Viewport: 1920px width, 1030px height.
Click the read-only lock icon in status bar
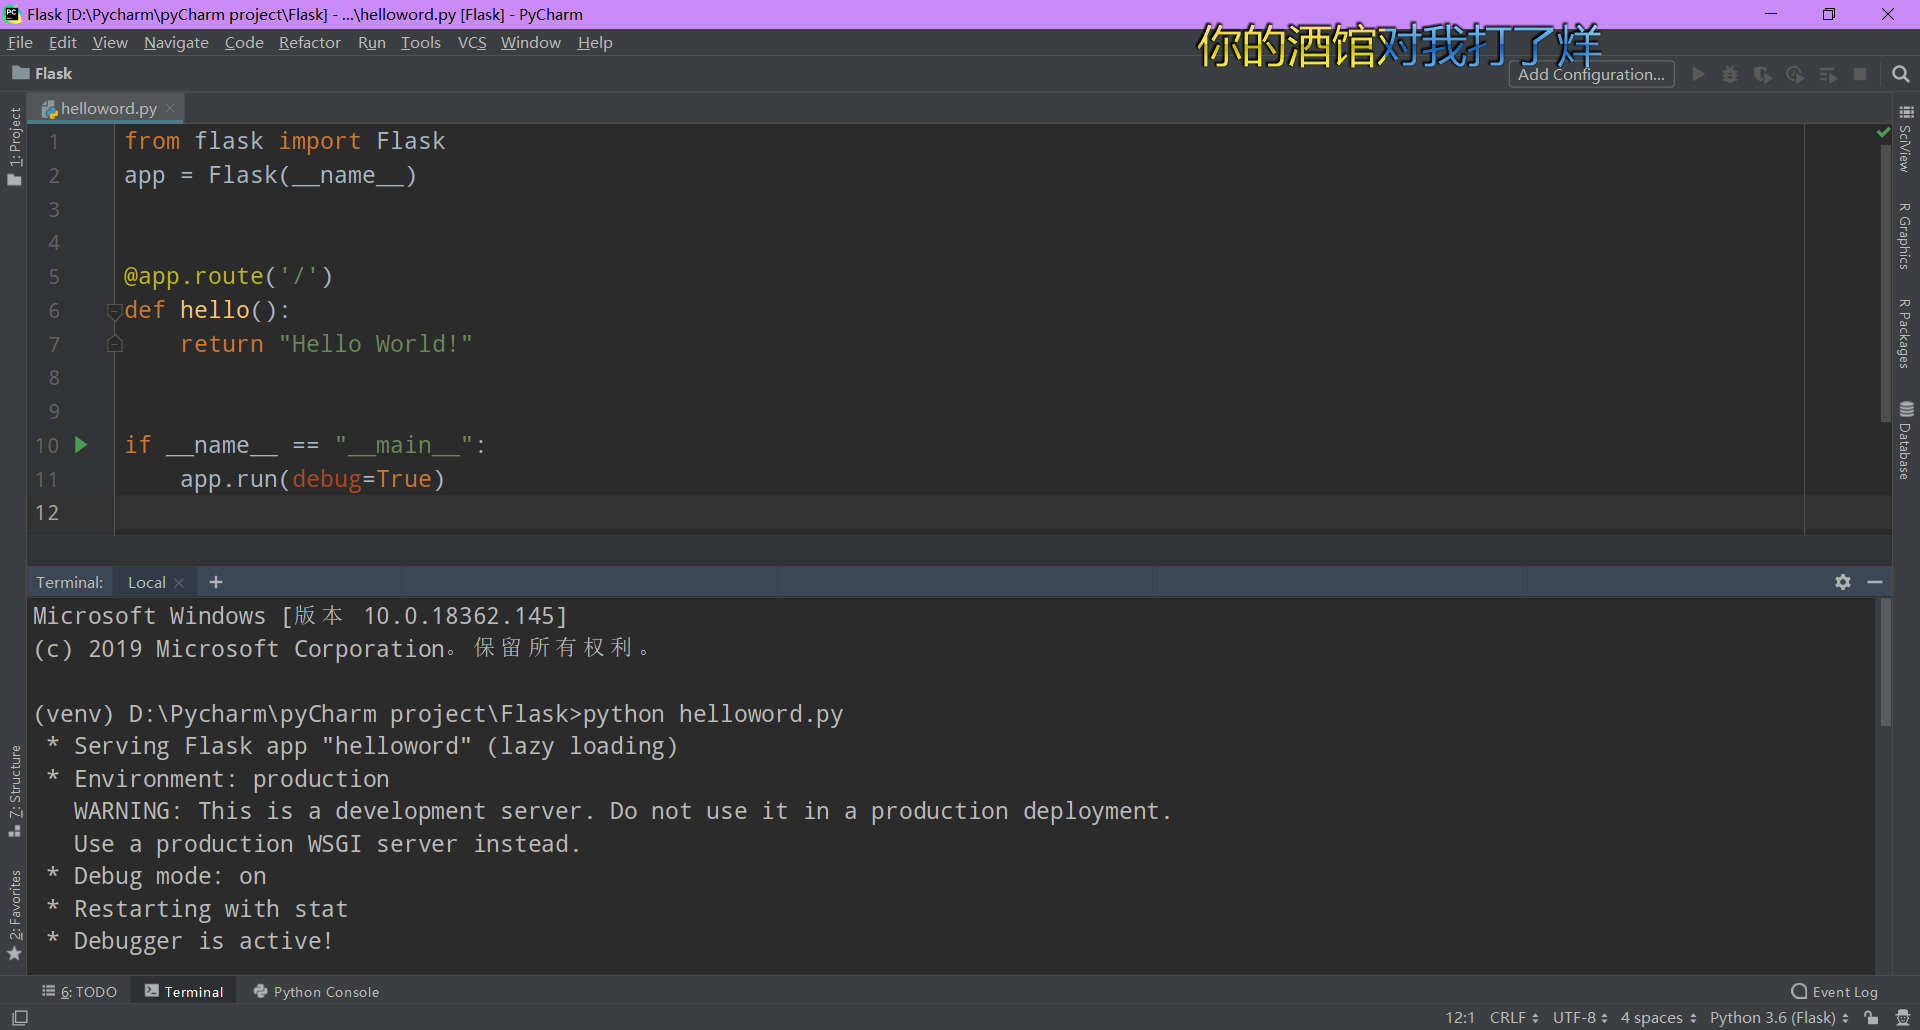[1871, 1018]
